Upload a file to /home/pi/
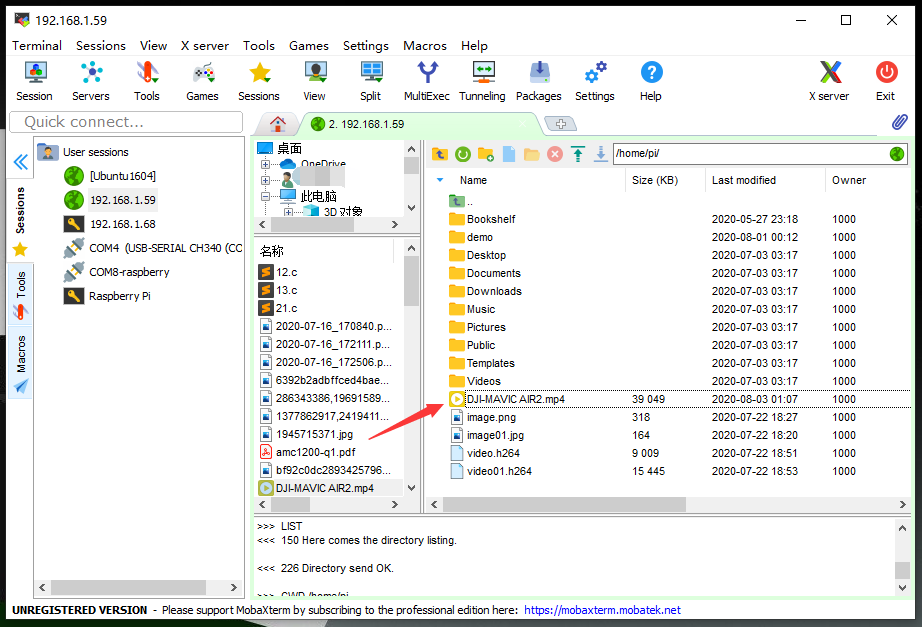The width and height of the screenshot is (922, 627). click(x=577, y=154)
